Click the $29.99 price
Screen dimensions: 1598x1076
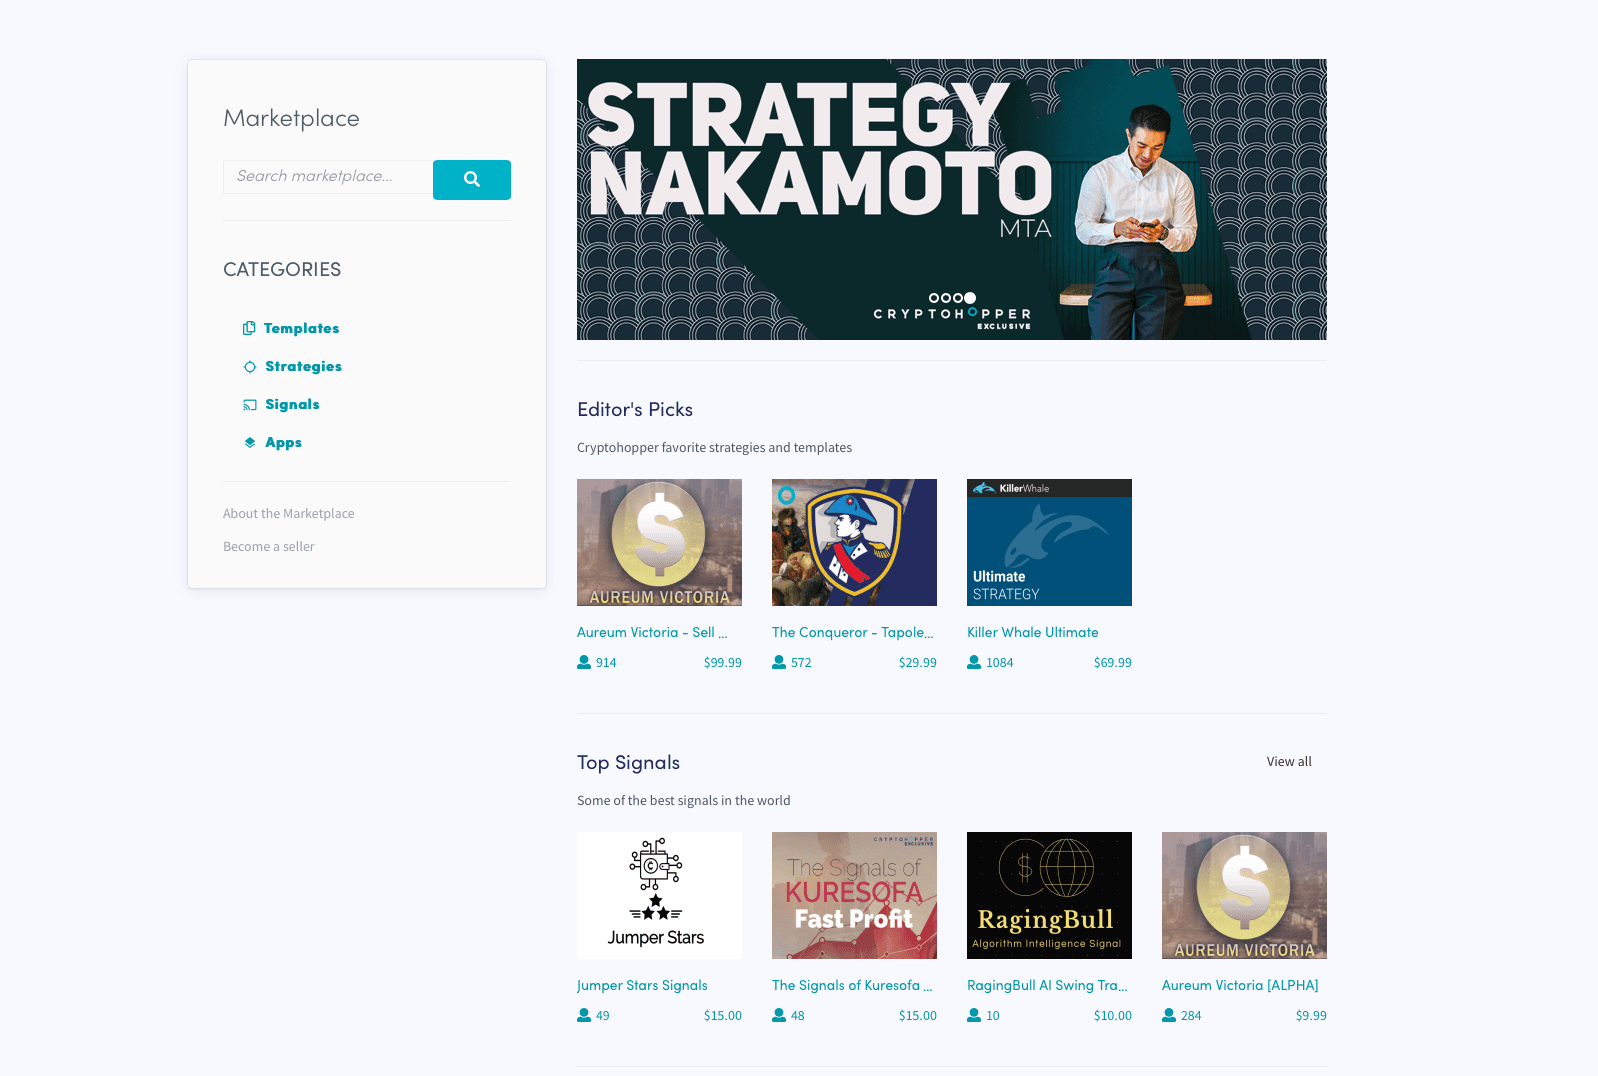(x=918, y=662)
